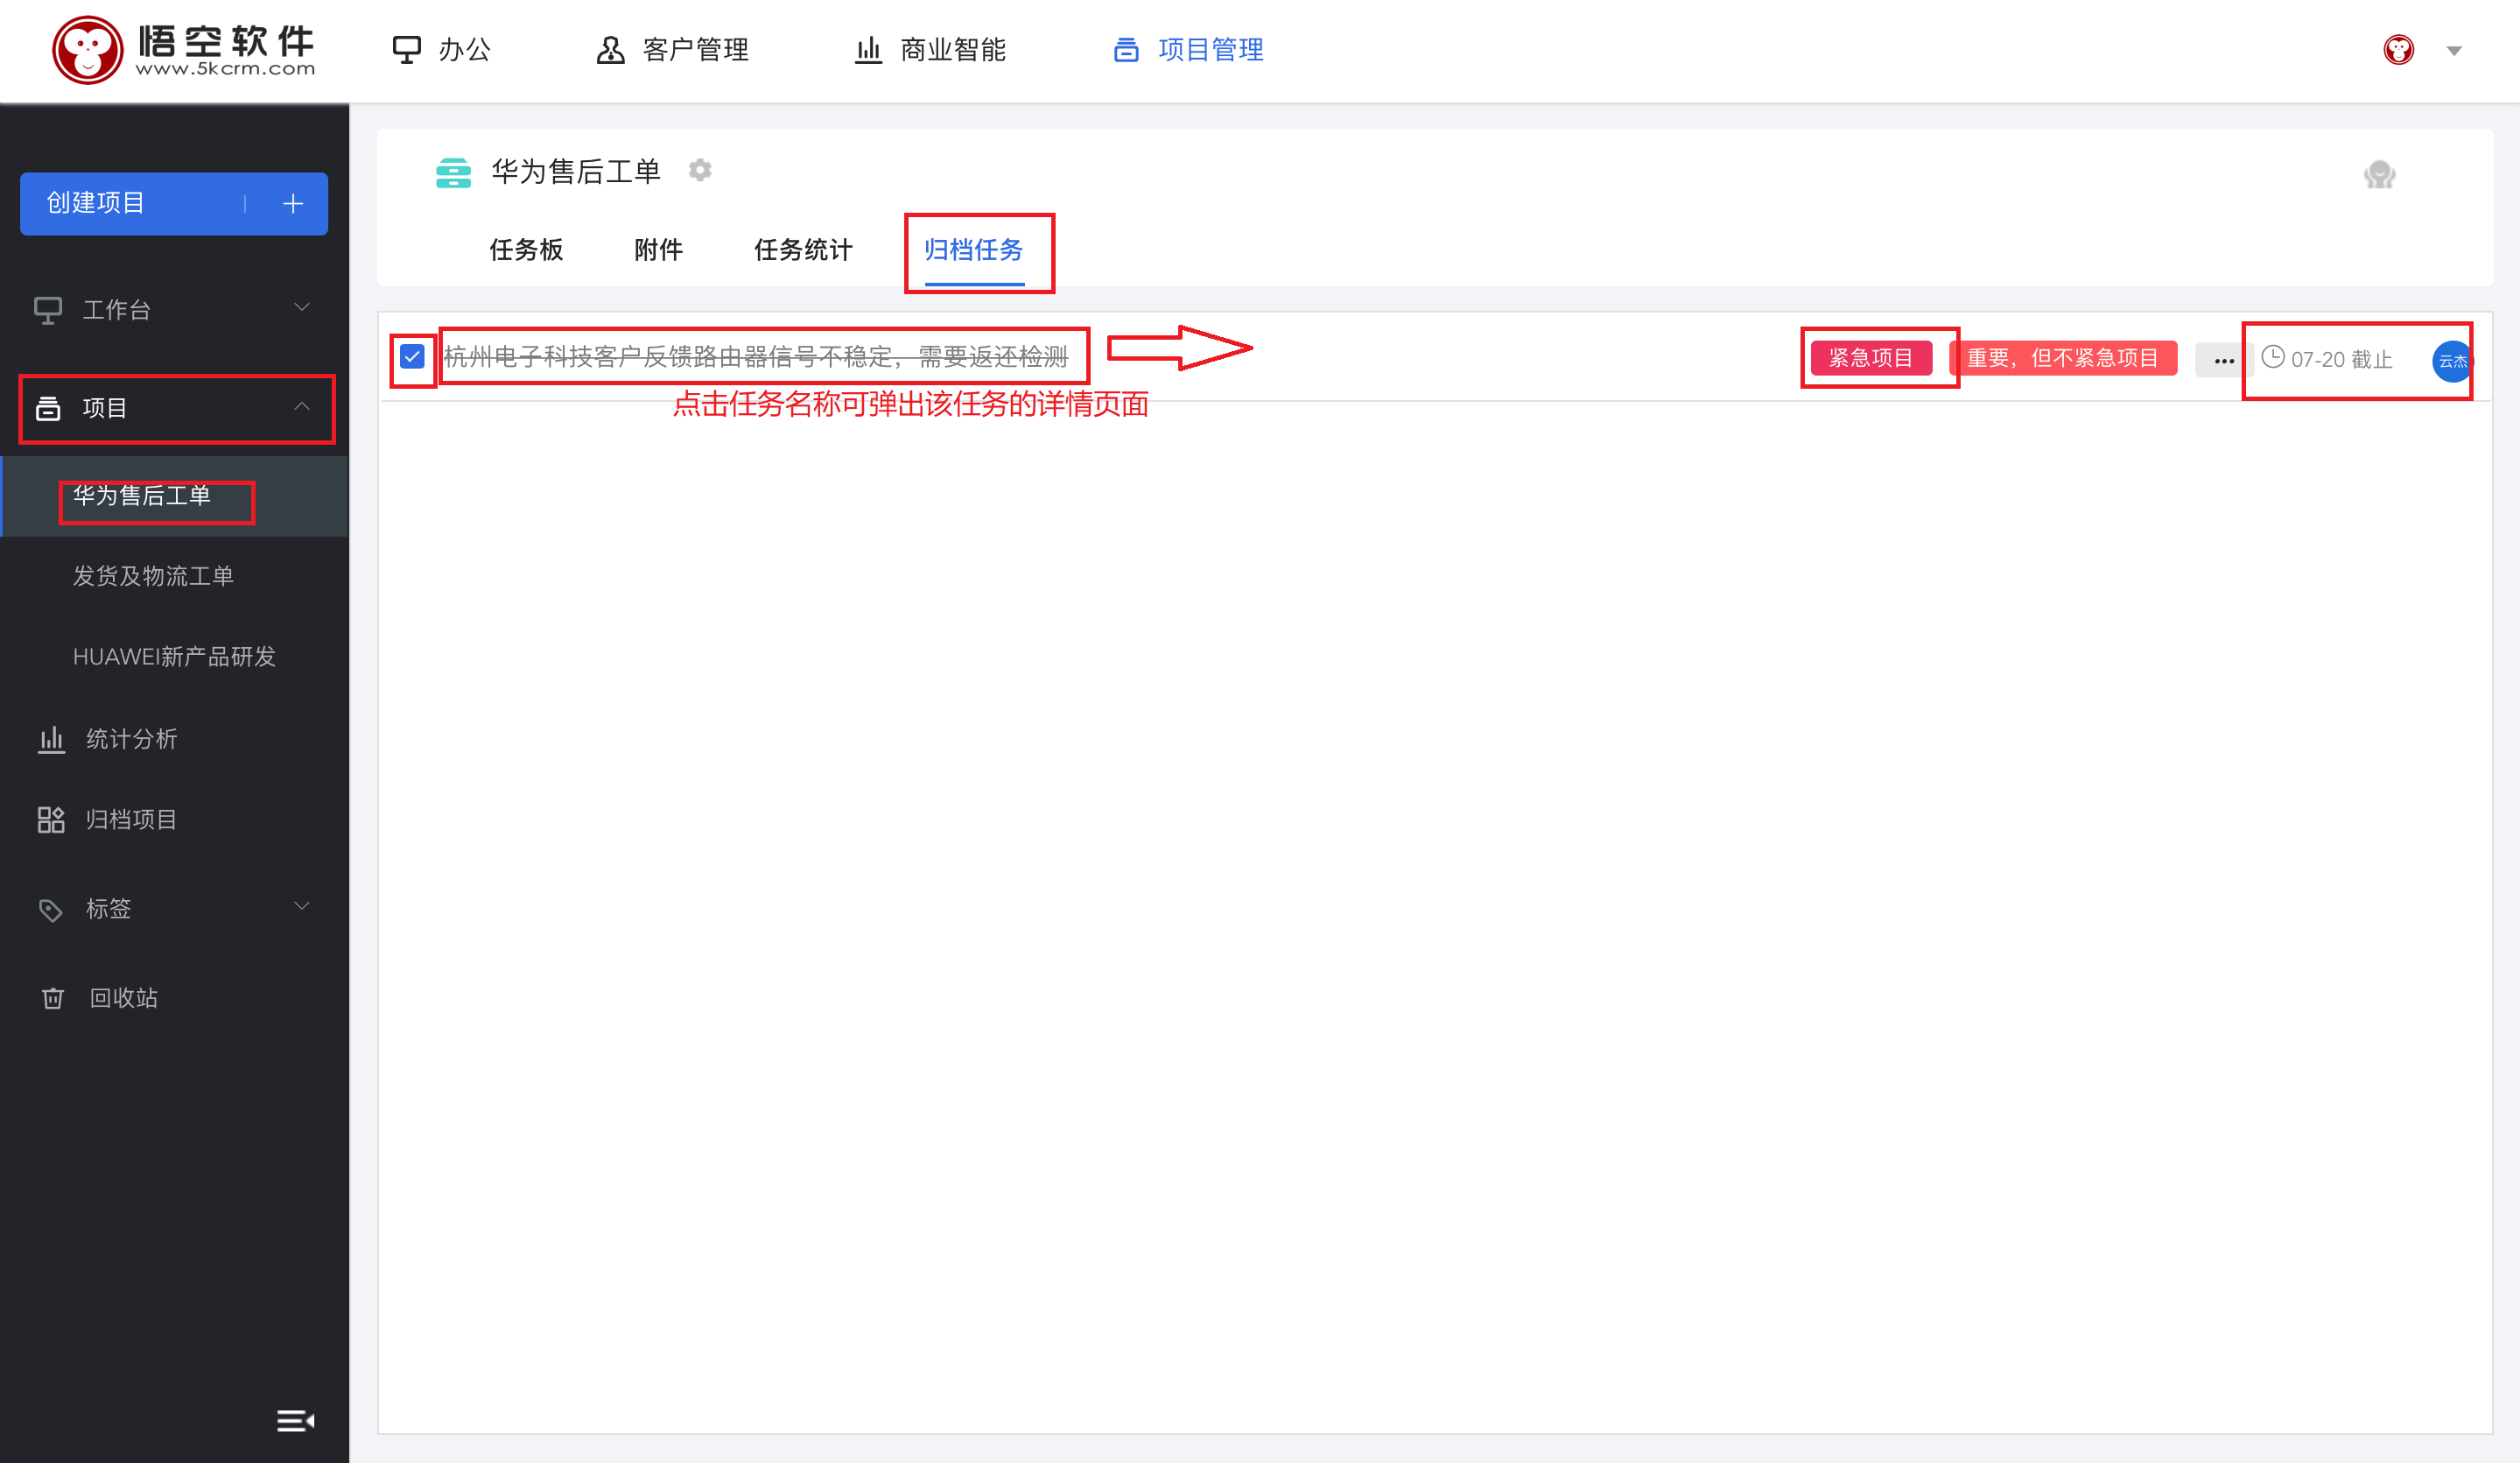
Task: Click the 华为售后工单 page title
Action: tap(576, 172)
